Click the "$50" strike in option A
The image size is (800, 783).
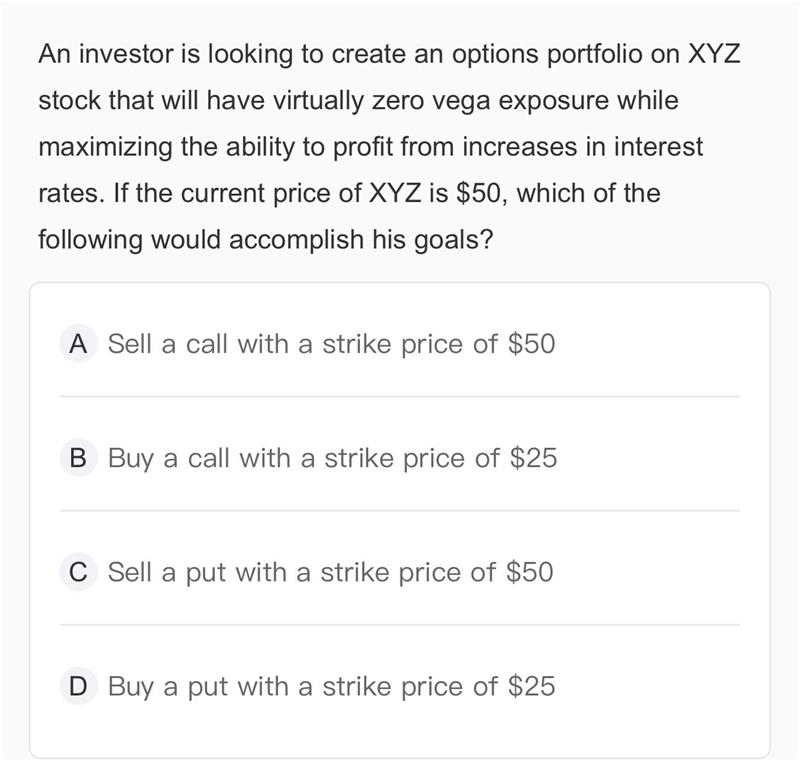tap(531, 344)
